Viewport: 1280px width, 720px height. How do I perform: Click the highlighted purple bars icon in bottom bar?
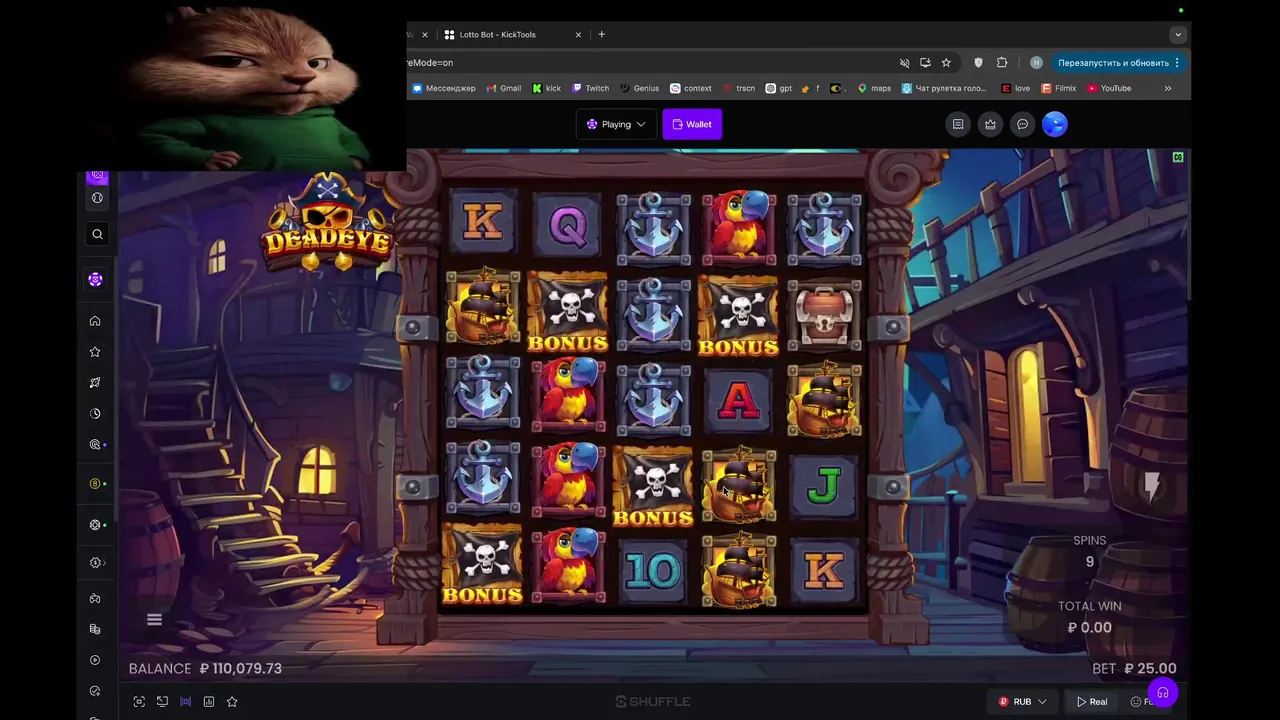click(185, 702)
